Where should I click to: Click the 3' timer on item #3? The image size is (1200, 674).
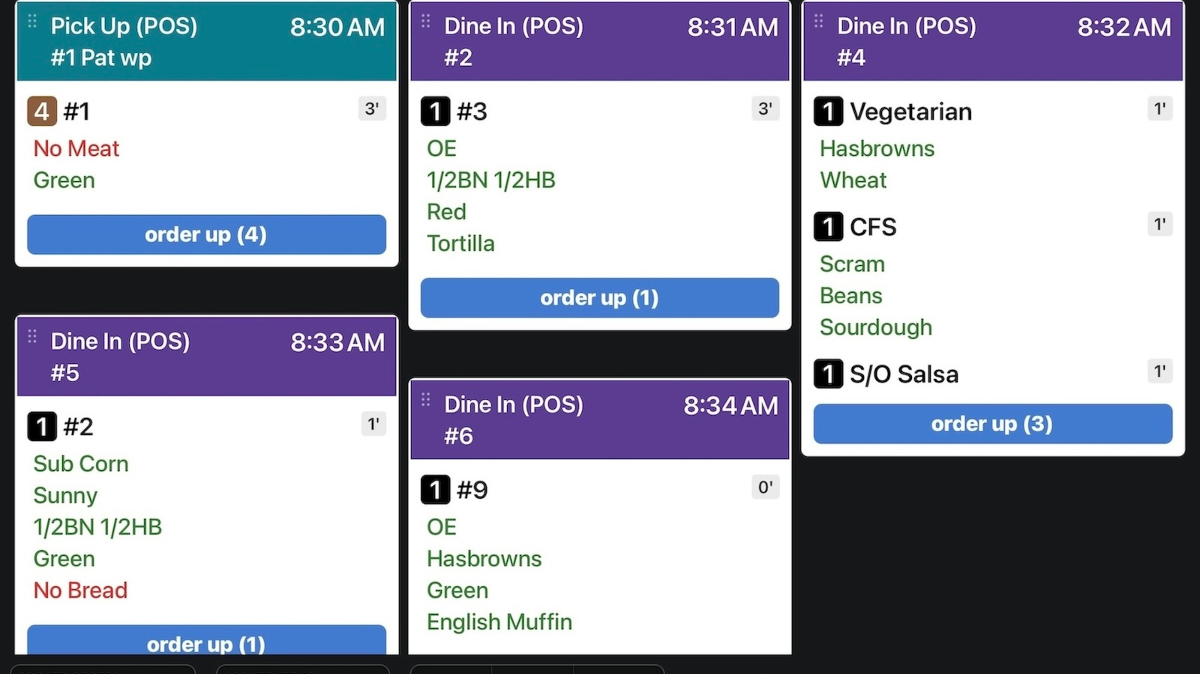pos(765,109)
